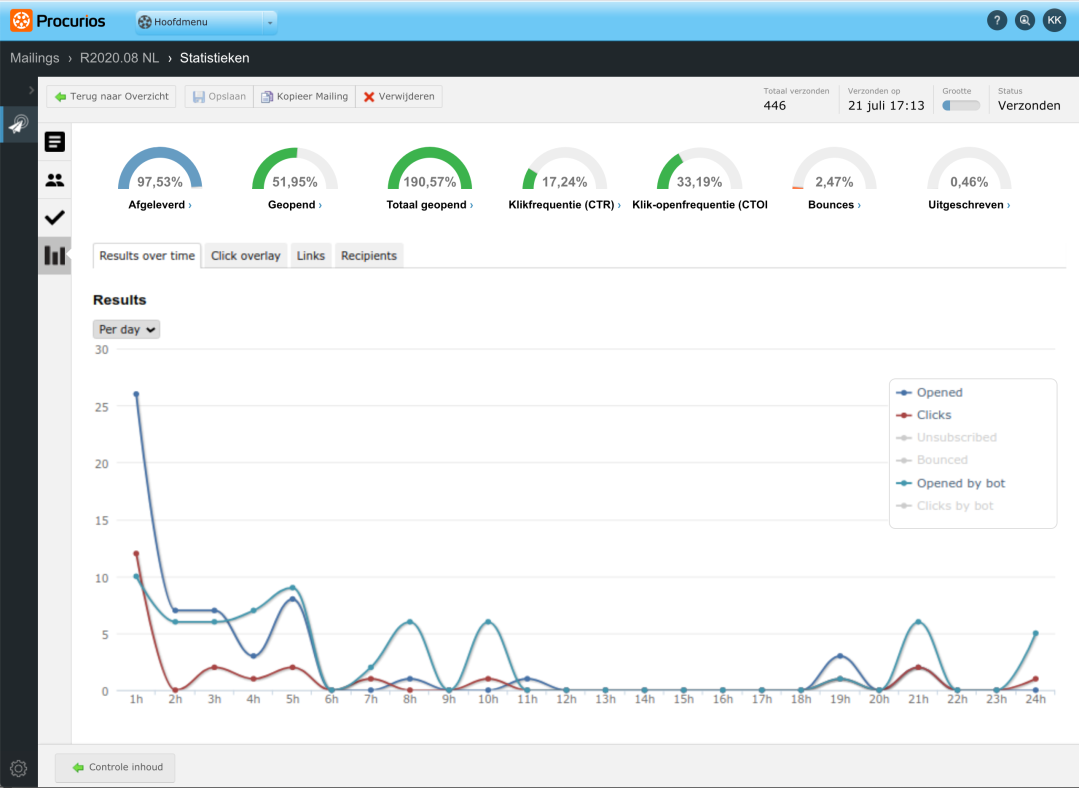Open the Per day interval dropdown
The image size is (1079, 788).
(127, 330)
